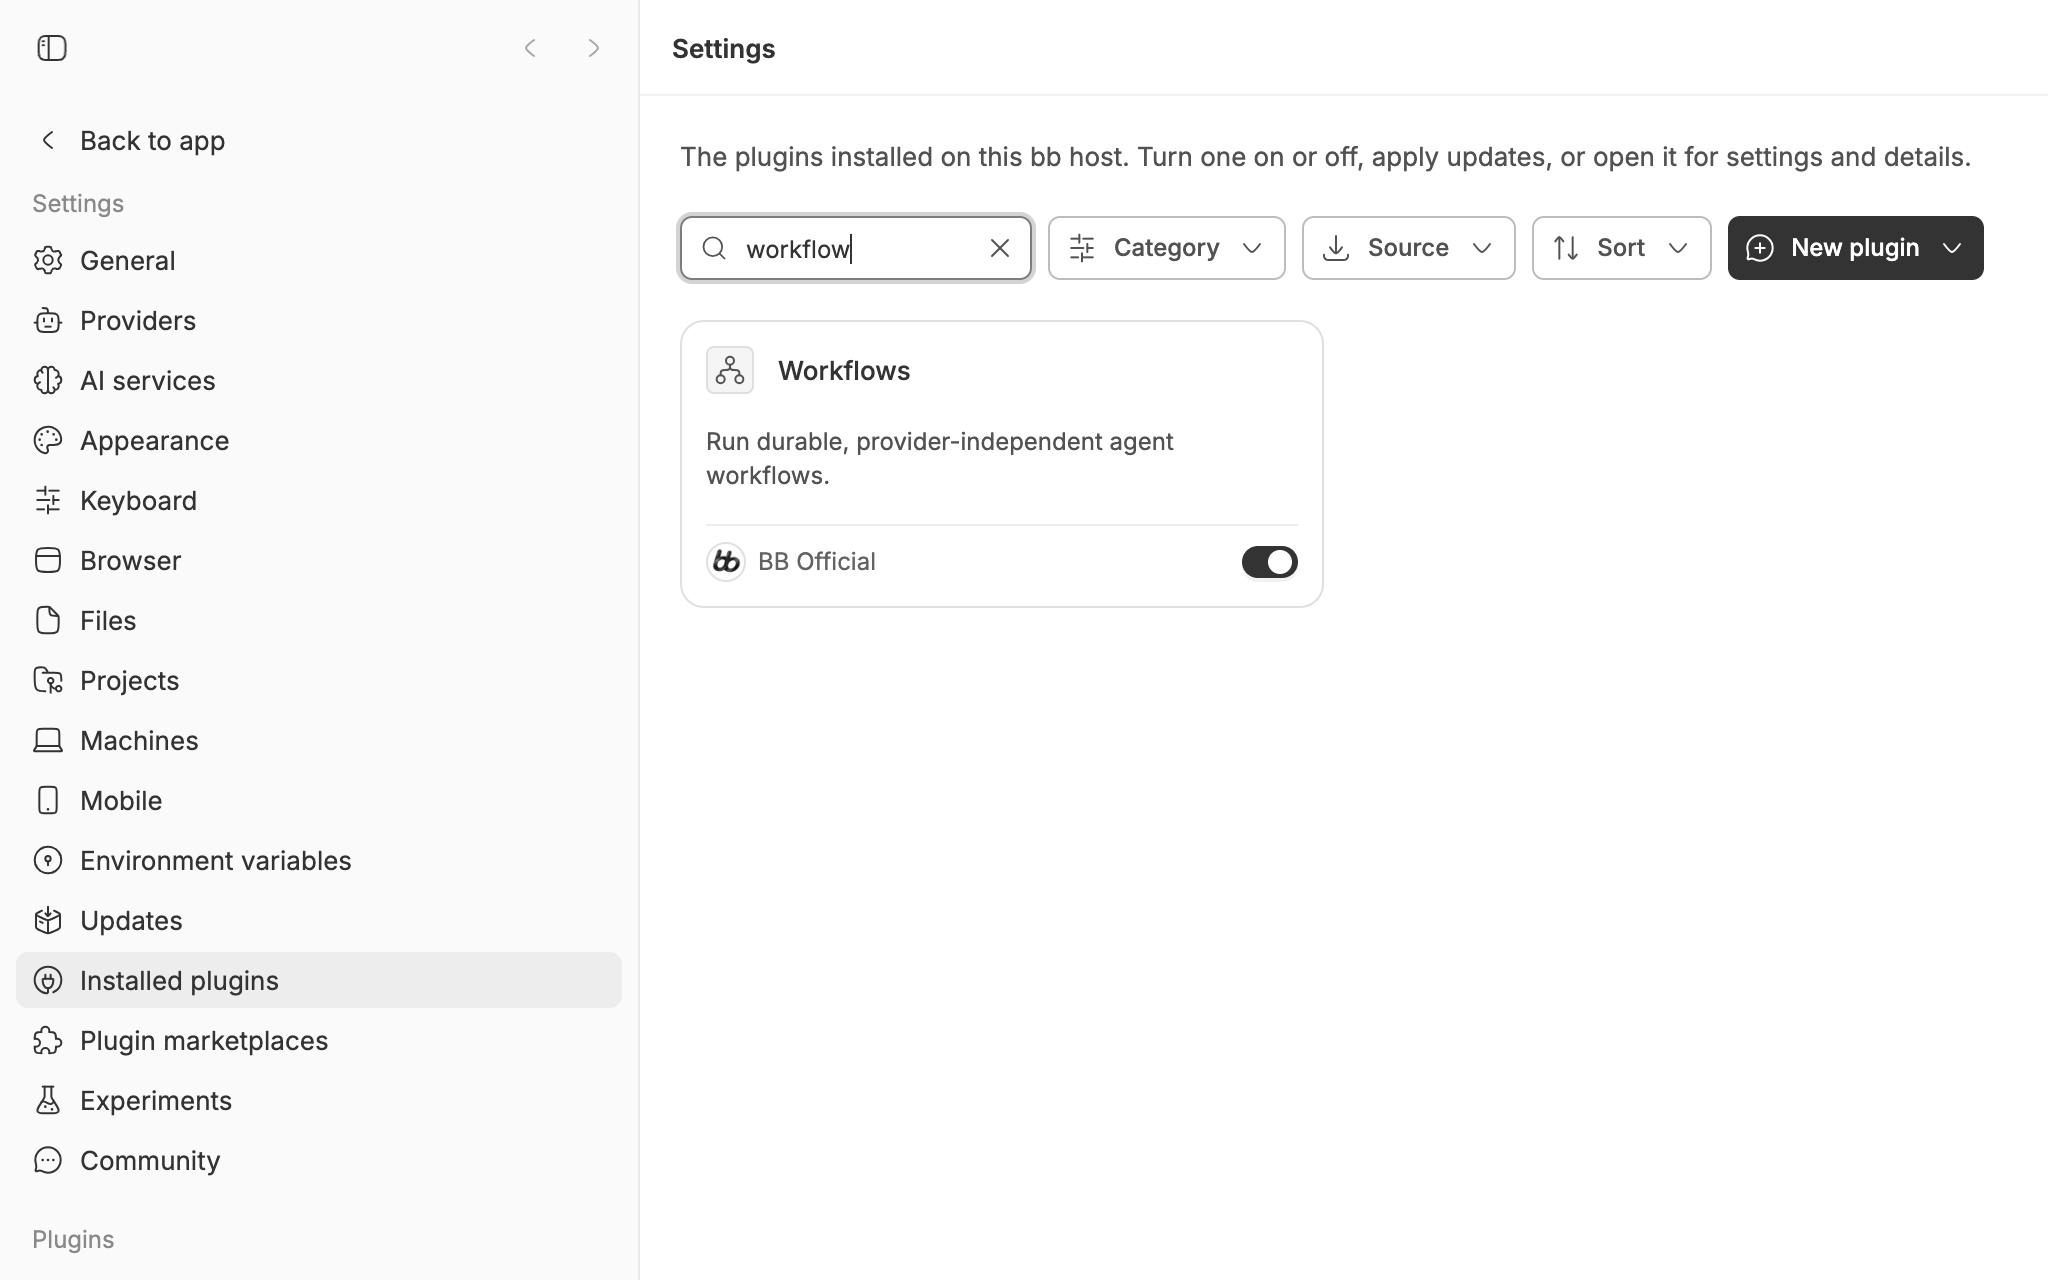
Task: Open Keyboard settings
Action: (x=319, y=500)
